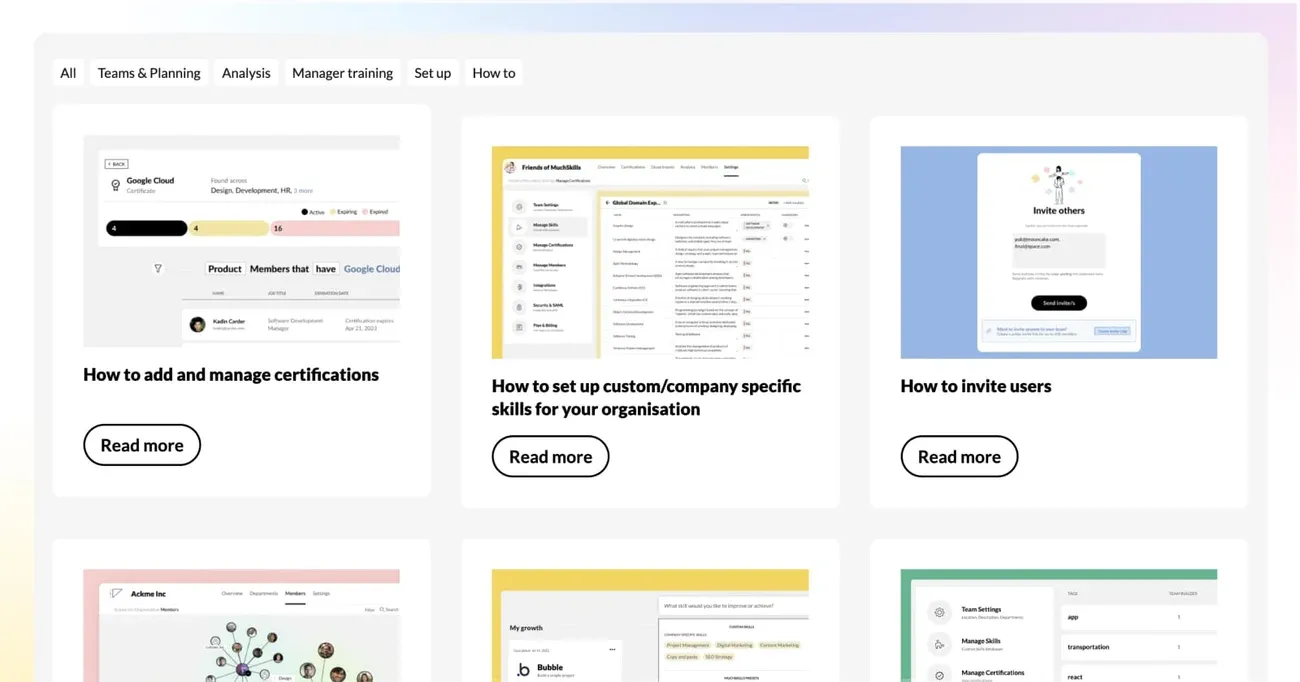
Task: Open the Invite others thumbnail image
Action: pos(1059,252)
